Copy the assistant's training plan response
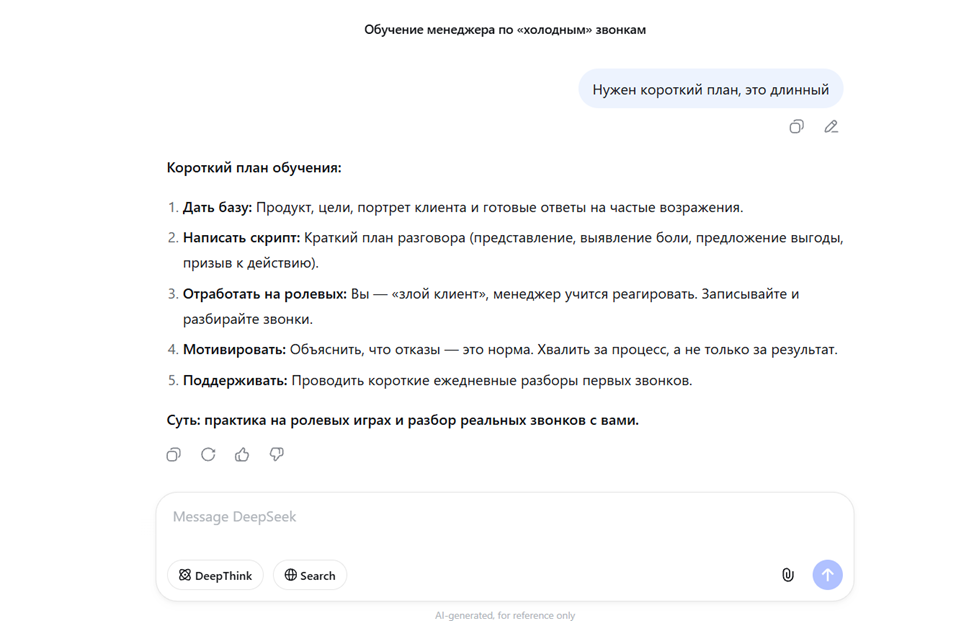Image resolution: width=974 pixels, height=621 pixels. (x=173, y=454)
